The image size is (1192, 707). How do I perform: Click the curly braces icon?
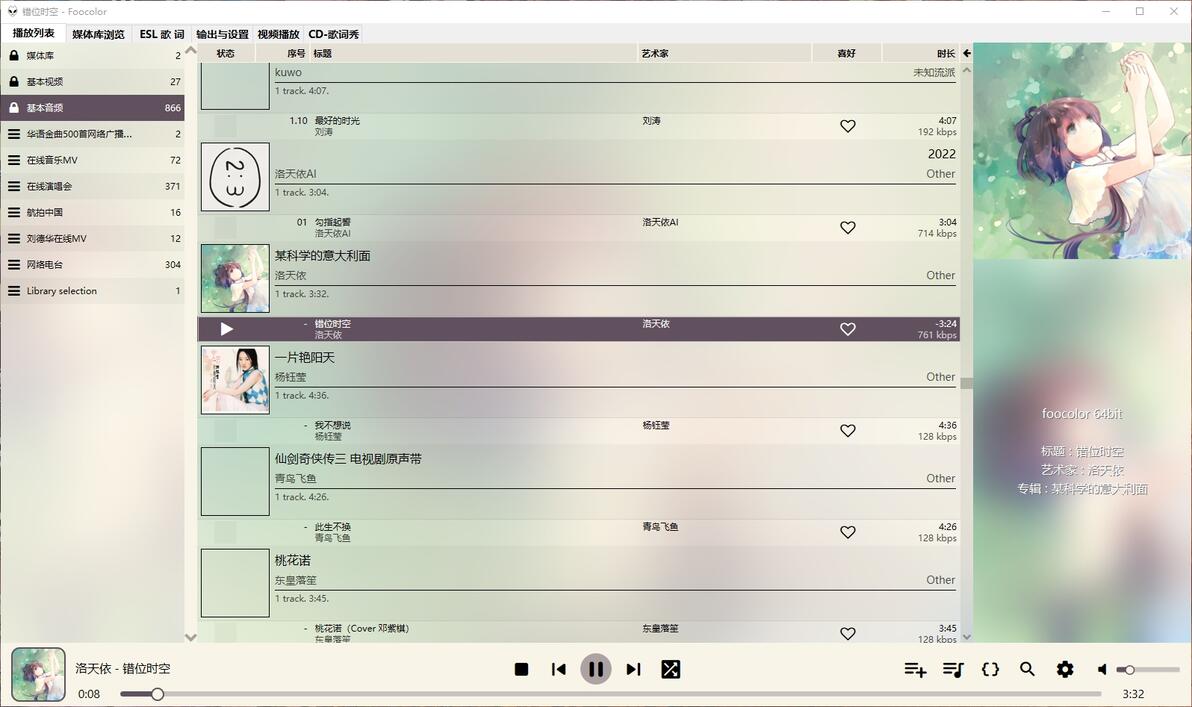(x=990, y=669)
